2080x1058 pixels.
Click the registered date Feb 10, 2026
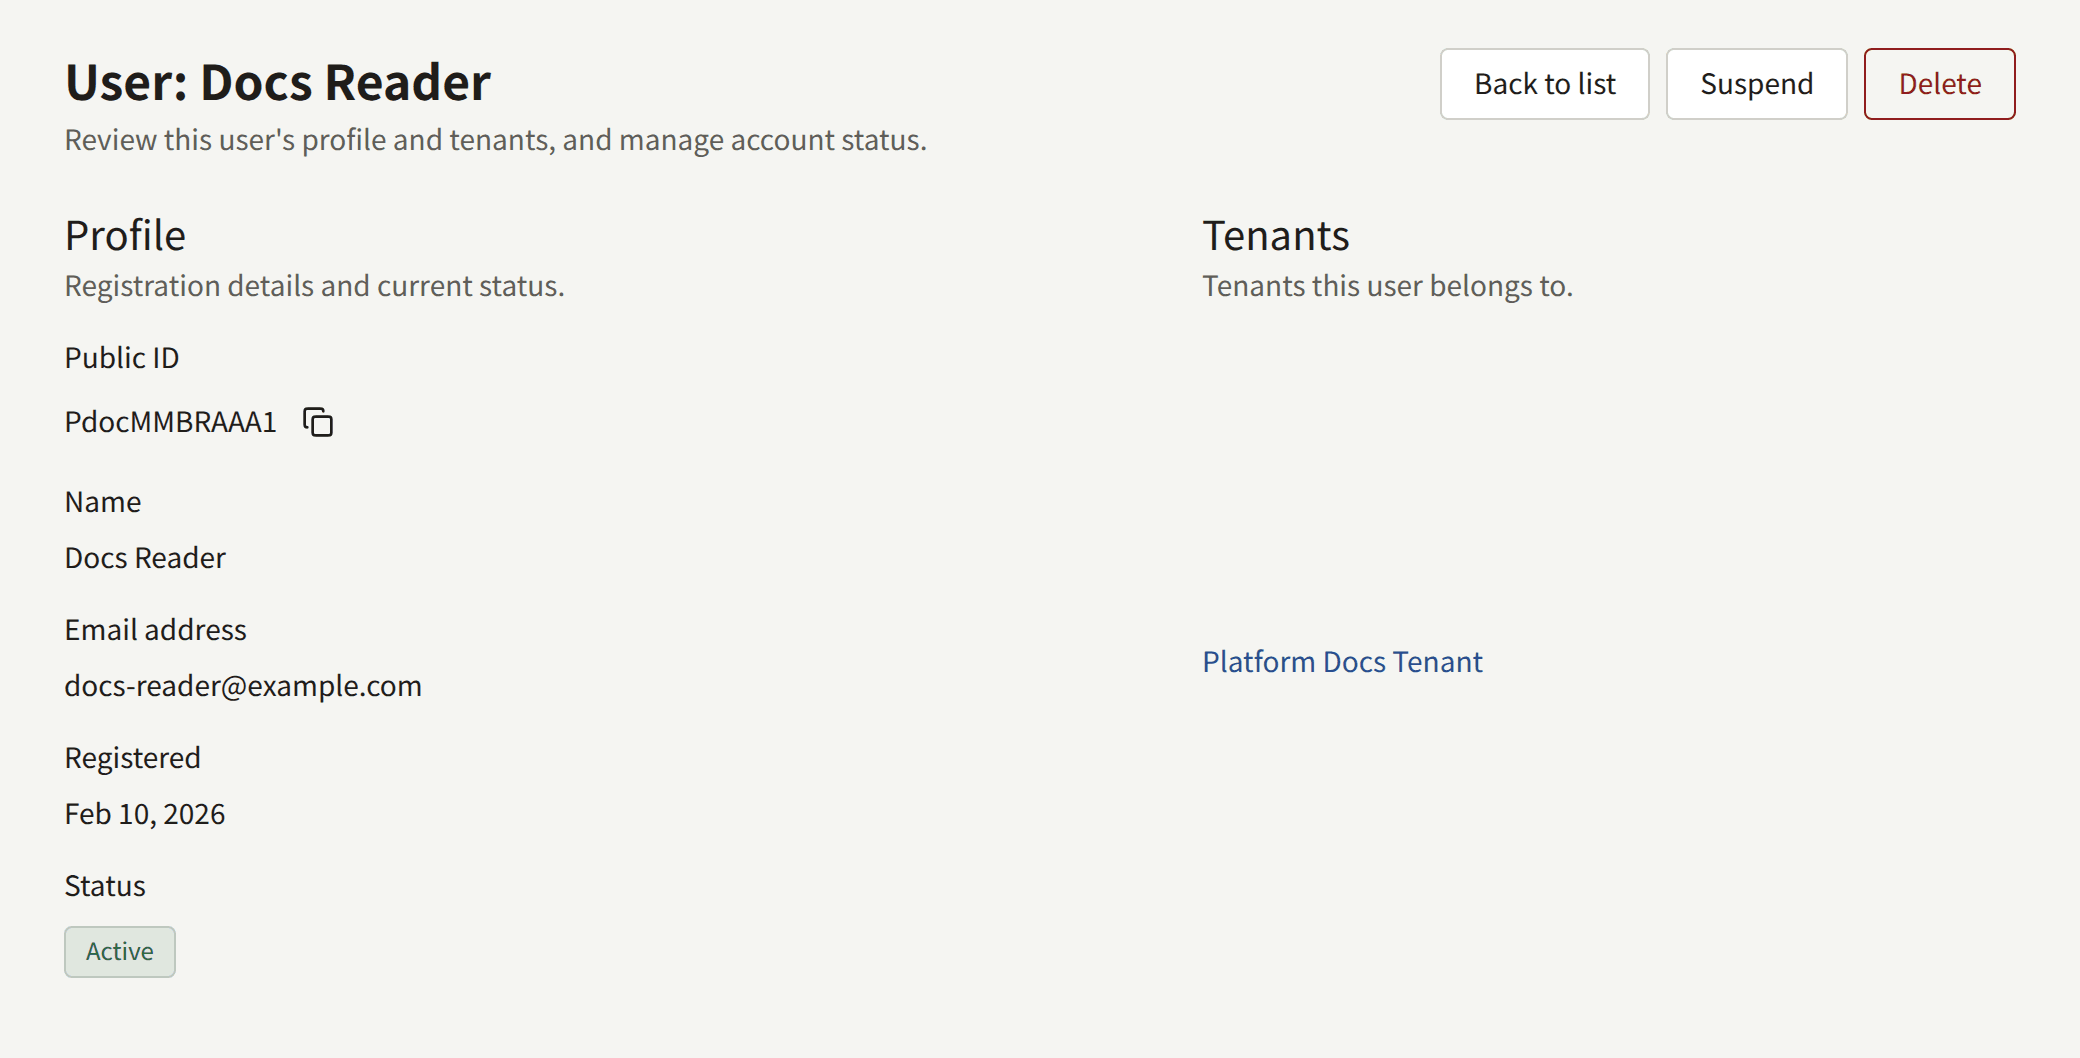coord(145,814)
